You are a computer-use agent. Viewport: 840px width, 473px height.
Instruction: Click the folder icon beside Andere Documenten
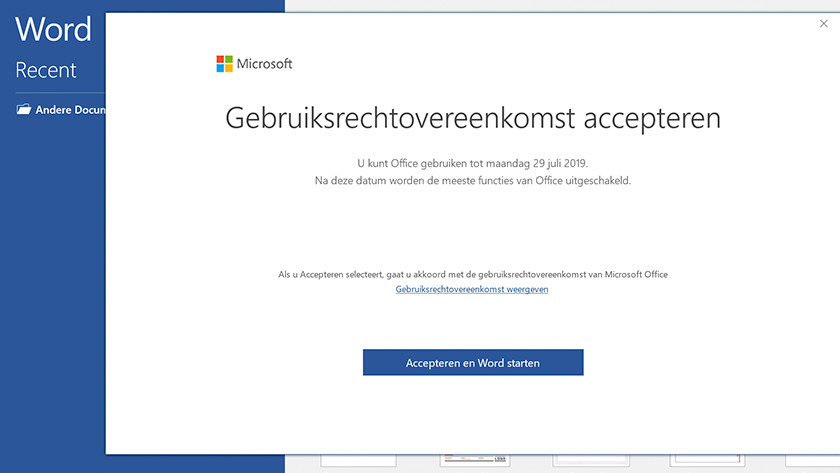point(23,110)
